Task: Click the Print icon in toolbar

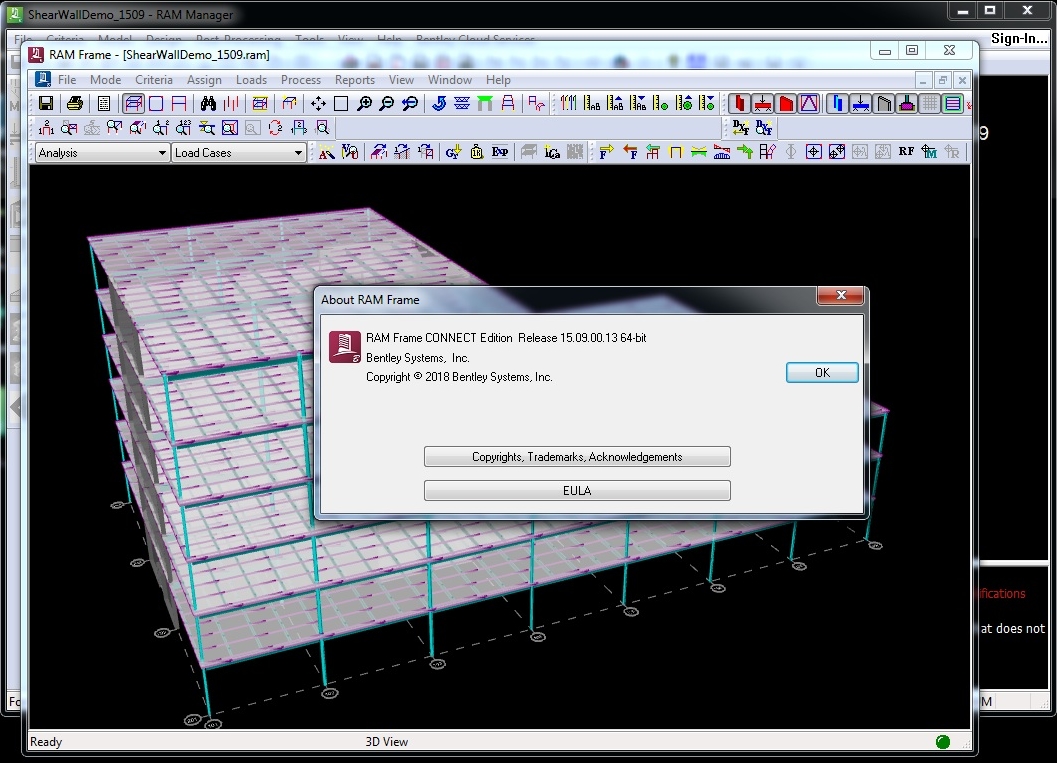Action: [x=75, y=103]
